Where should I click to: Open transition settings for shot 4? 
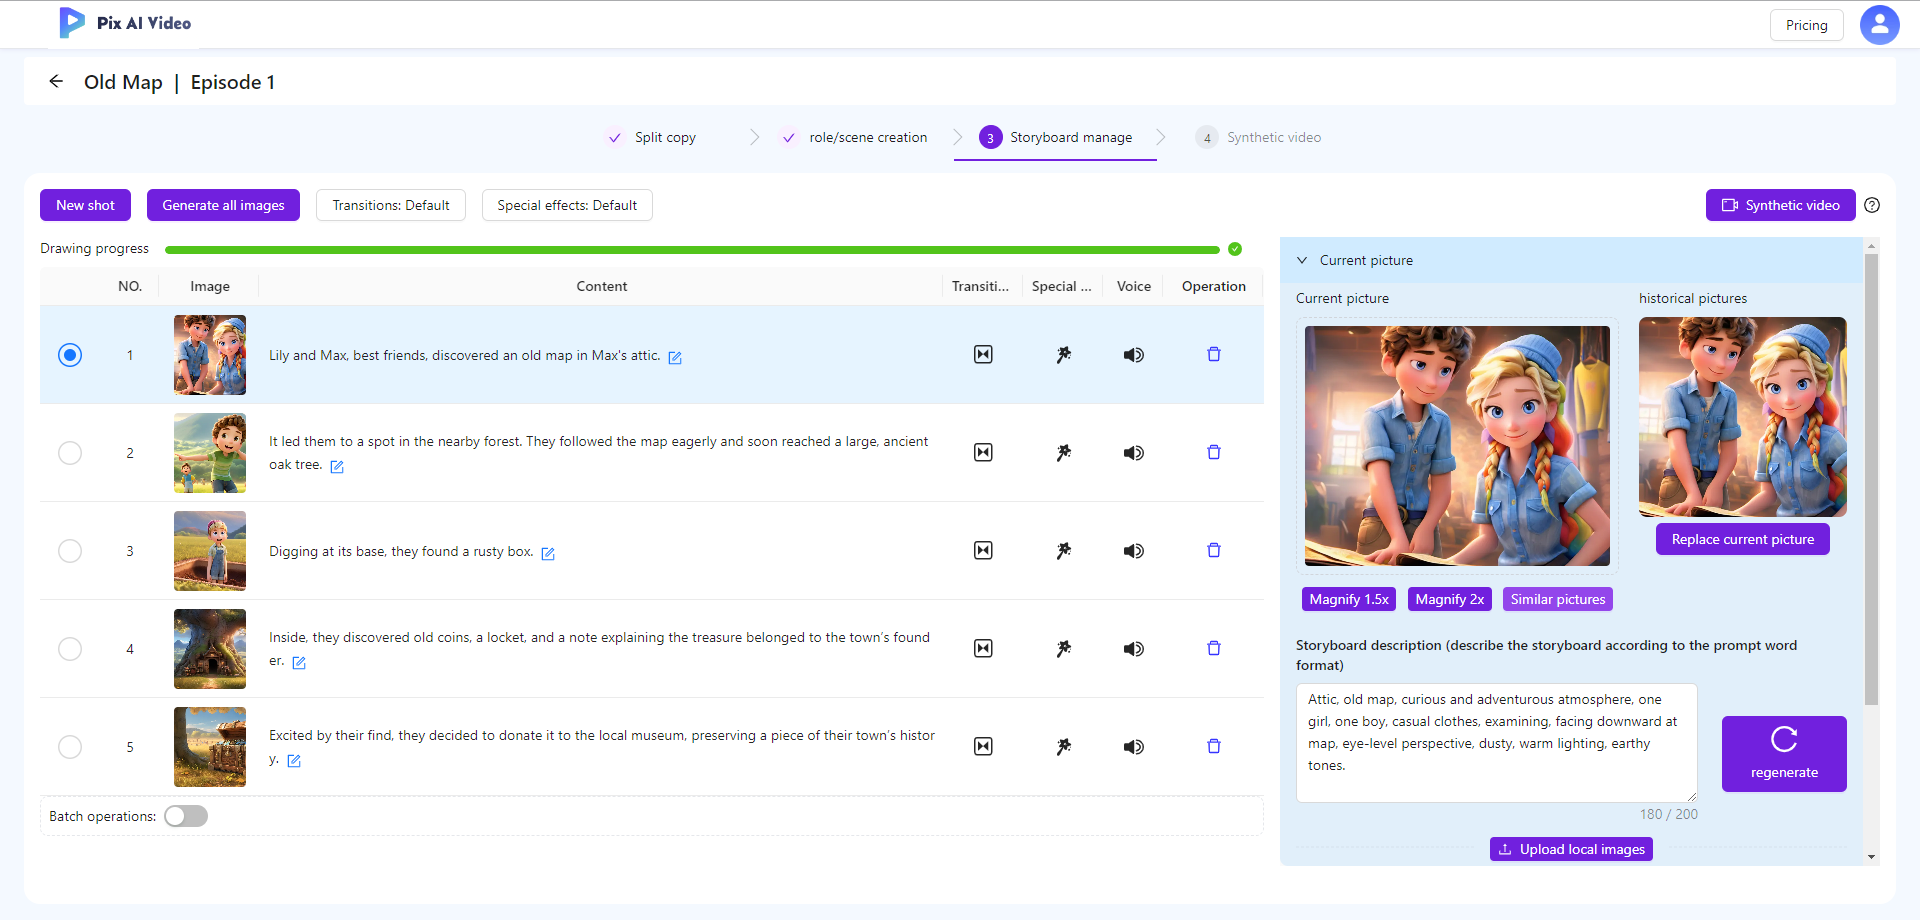[x=983, y=649]
